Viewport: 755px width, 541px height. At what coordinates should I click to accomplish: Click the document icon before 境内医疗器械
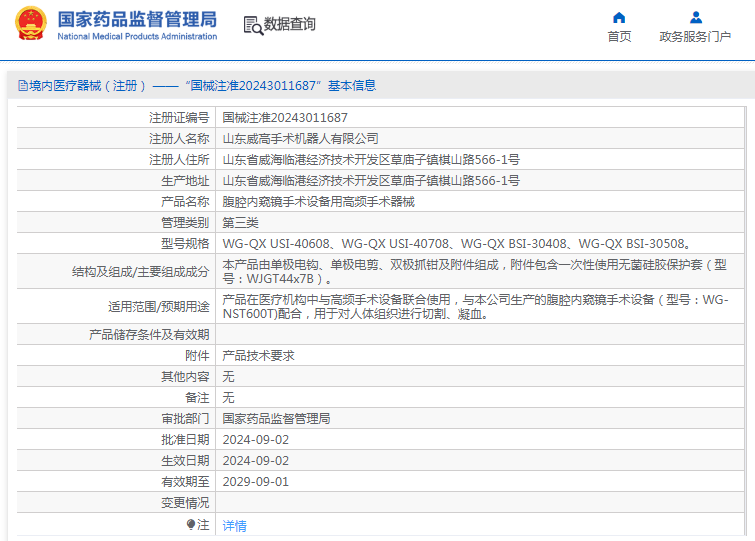click(23, 86)
